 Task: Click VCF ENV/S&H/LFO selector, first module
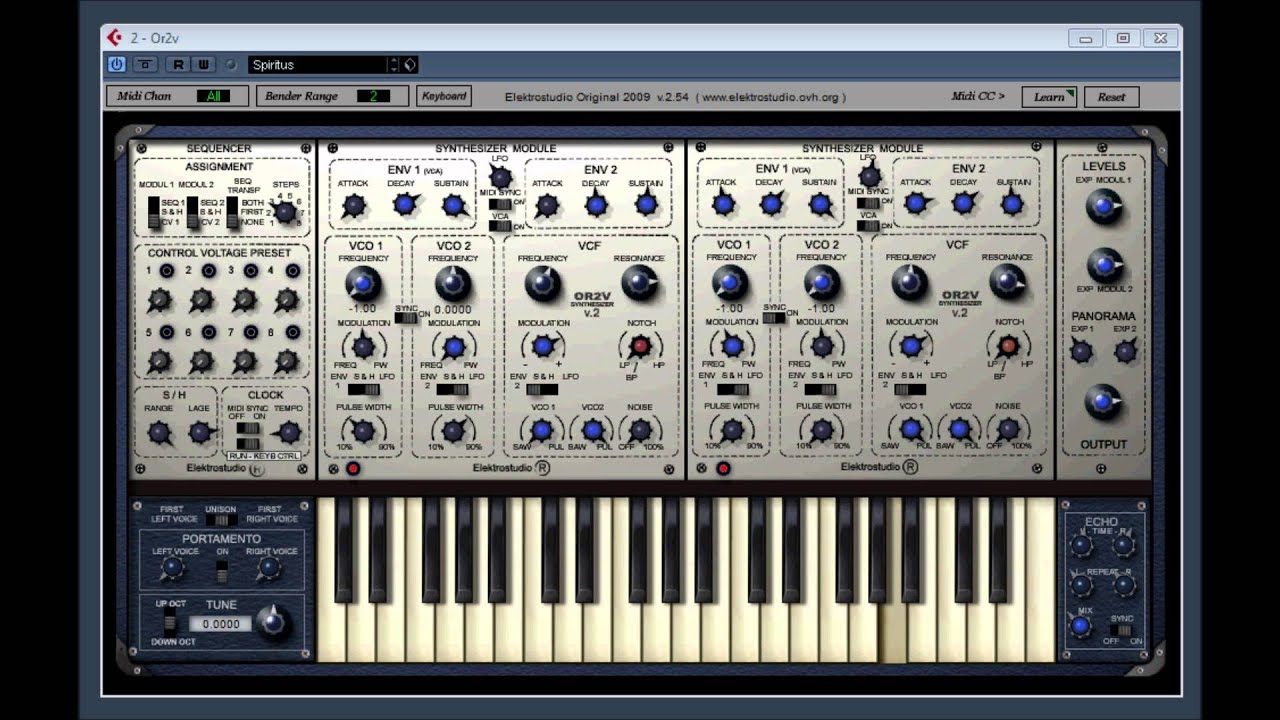coord(542,389)
